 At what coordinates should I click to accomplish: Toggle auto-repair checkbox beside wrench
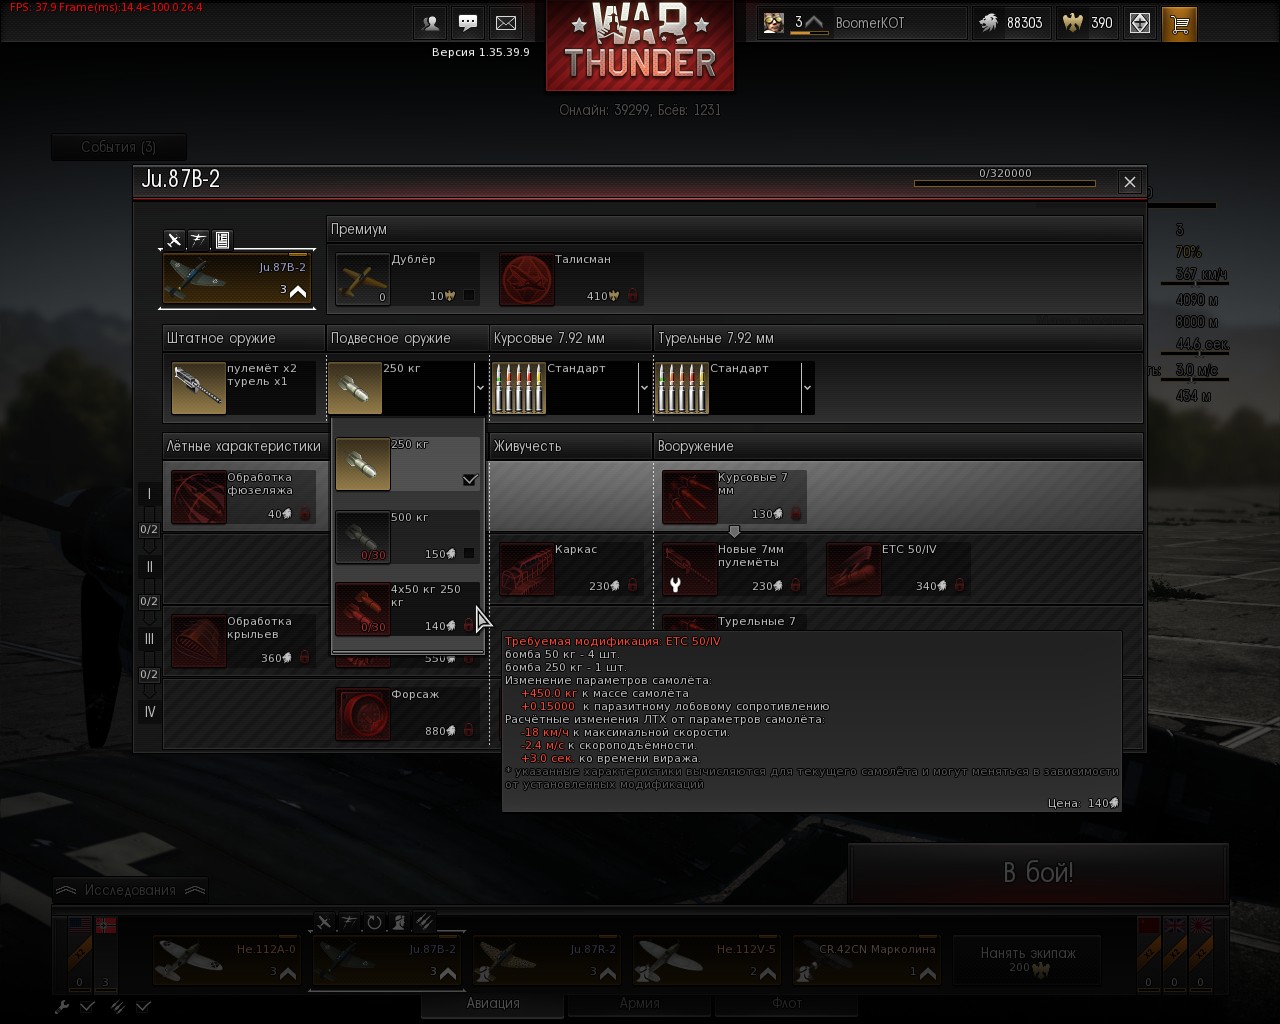pos(87,1007)
